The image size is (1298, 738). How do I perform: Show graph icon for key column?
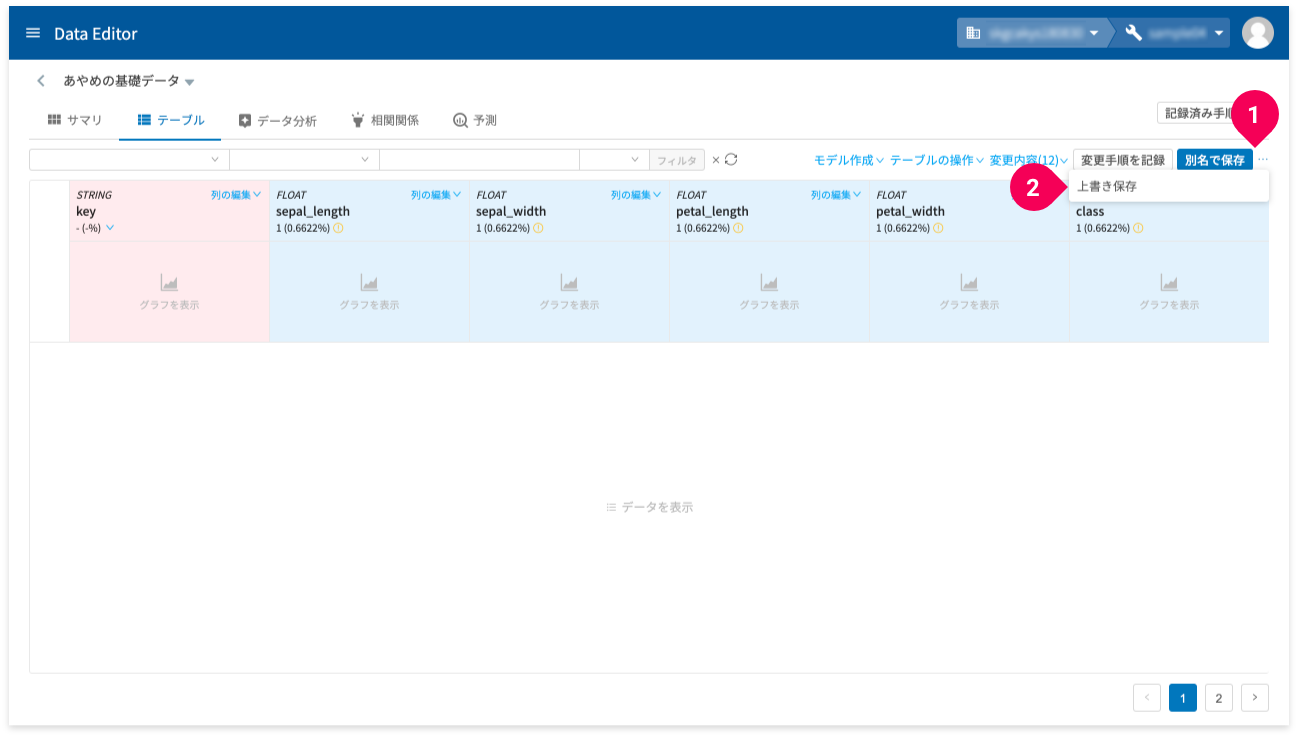click(169, 284)
